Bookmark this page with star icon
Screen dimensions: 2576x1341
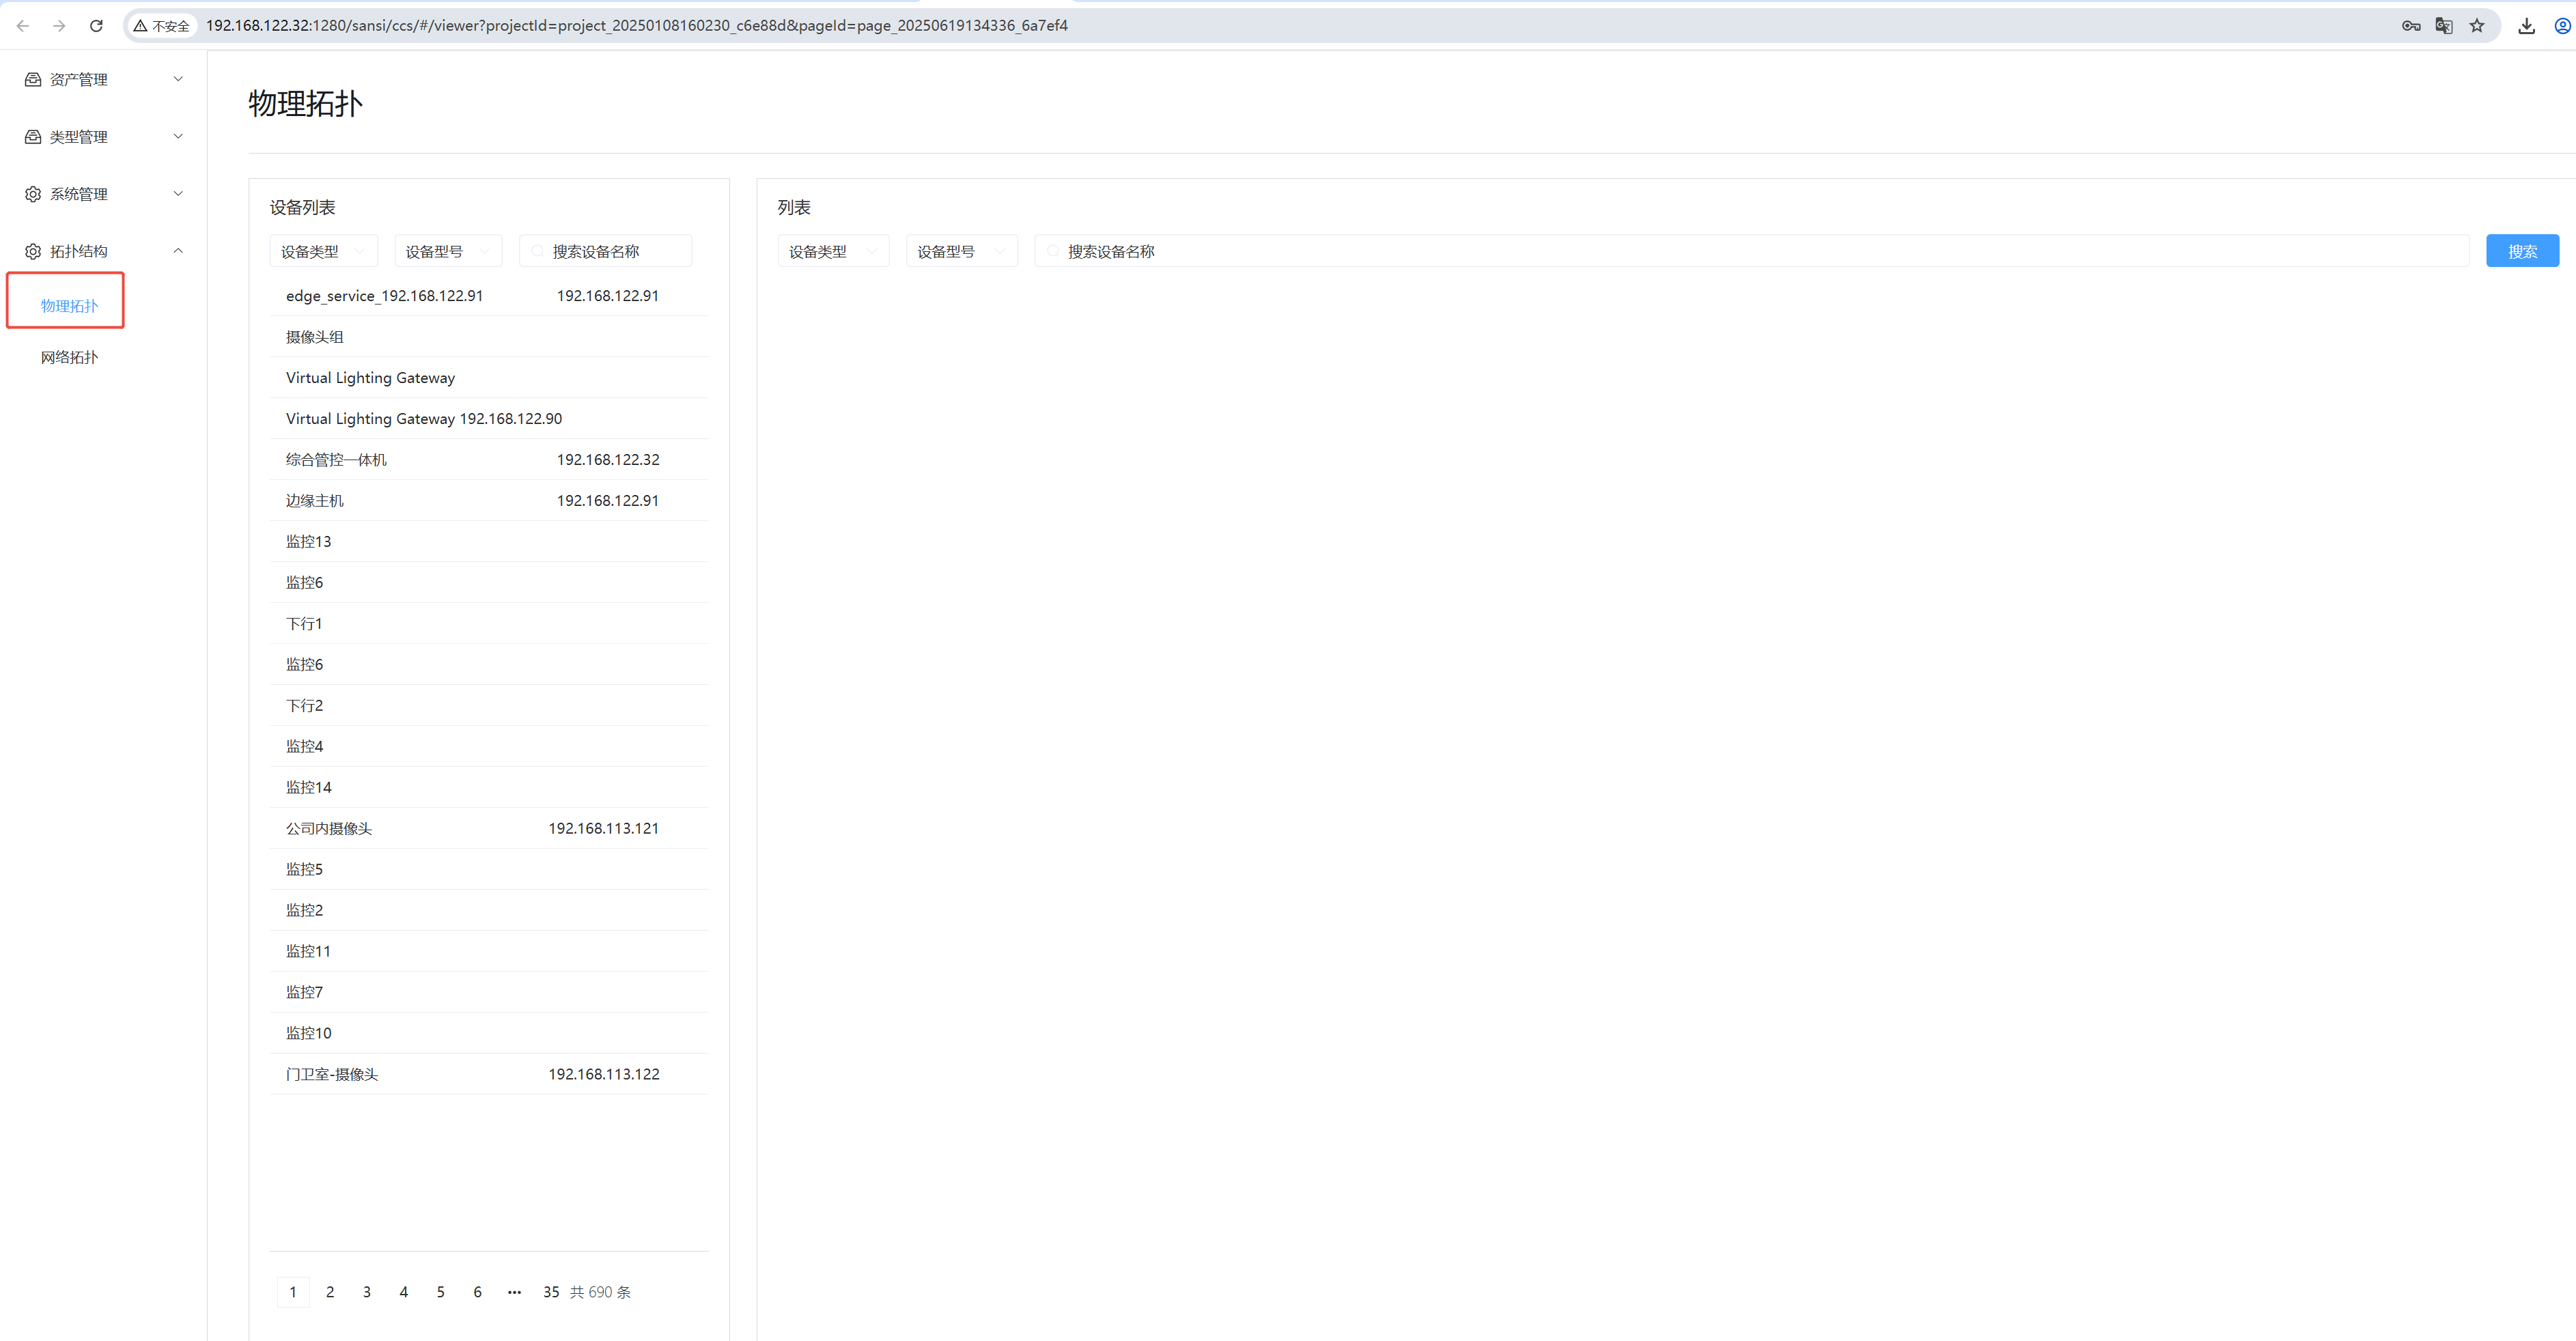2477,26
